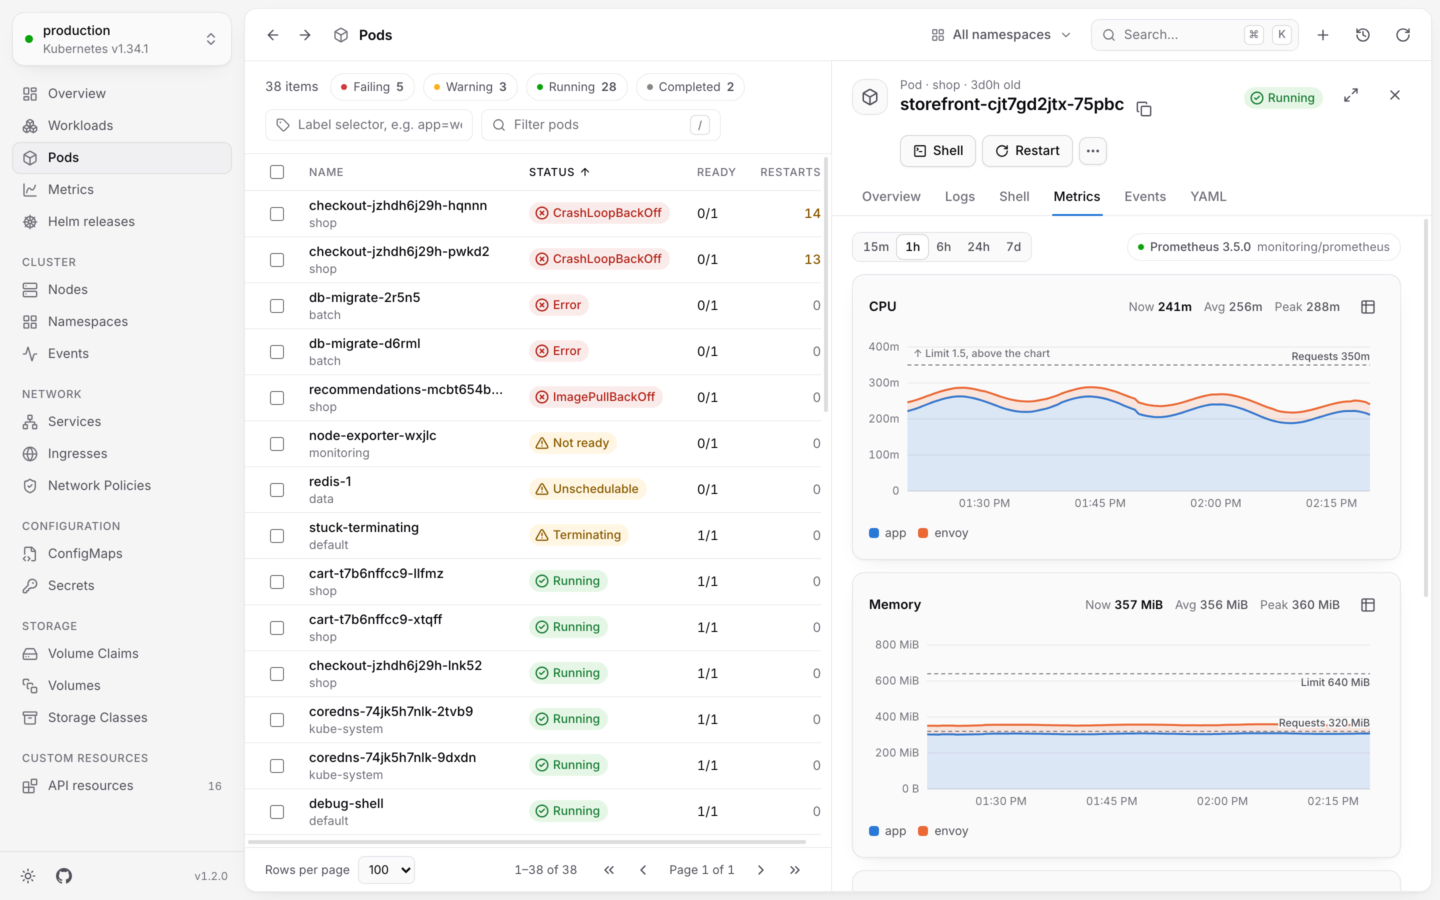The height and width of the screenshot is (900, 1440).
Task: Click the Label selector input field
Action: [x=369, y=125]
